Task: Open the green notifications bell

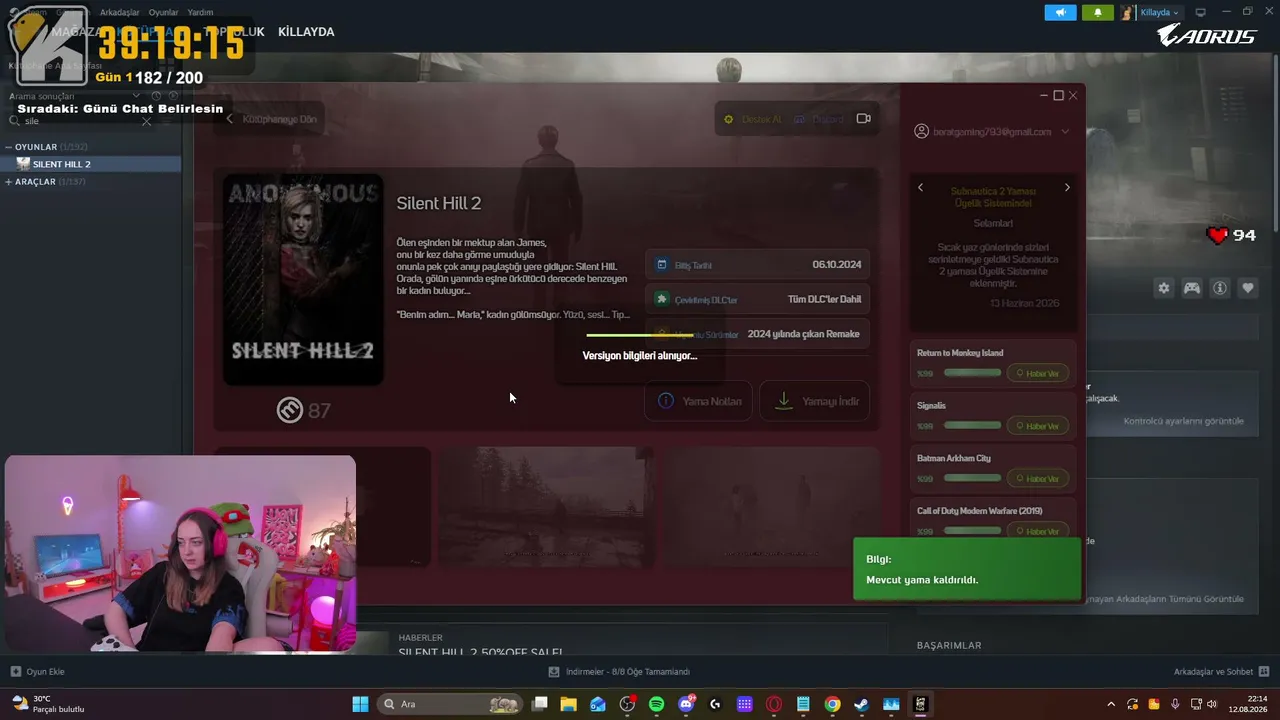Action: tap(1098, 13)
